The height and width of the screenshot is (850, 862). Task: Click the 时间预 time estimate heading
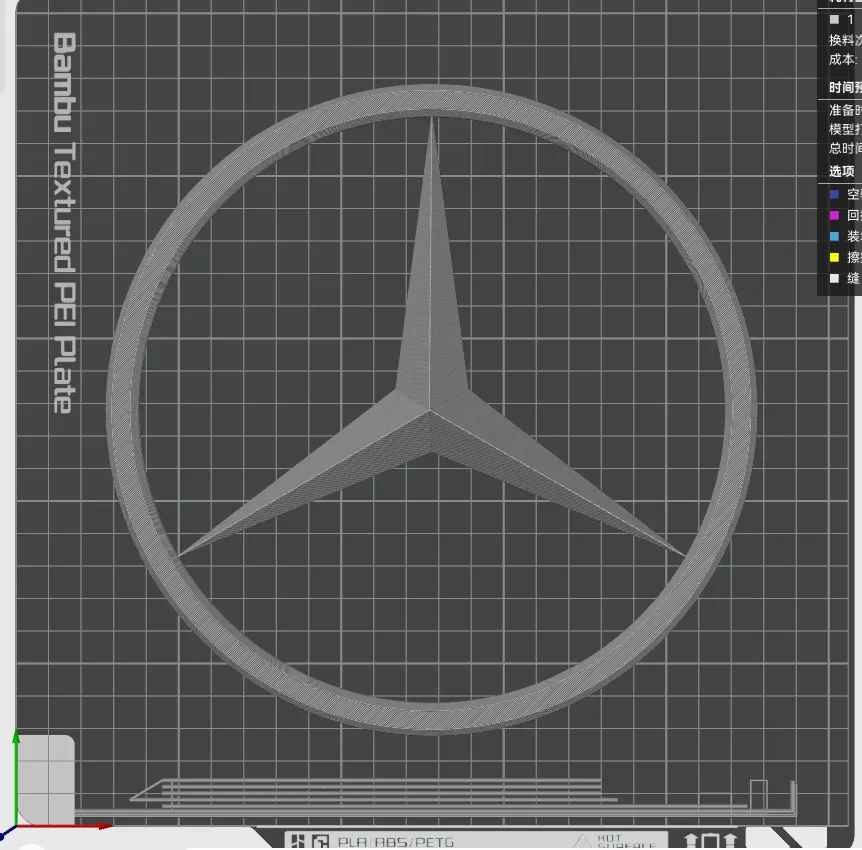tap(845, 87)
